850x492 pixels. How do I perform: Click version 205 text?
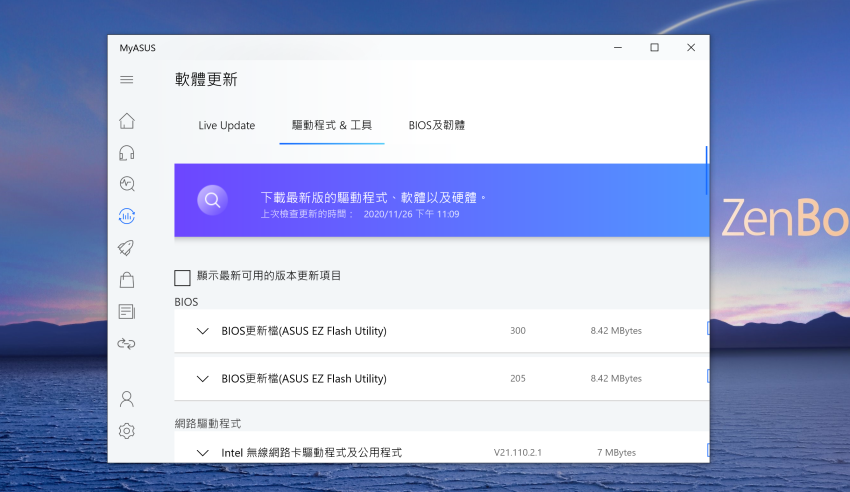coord(518,378)
